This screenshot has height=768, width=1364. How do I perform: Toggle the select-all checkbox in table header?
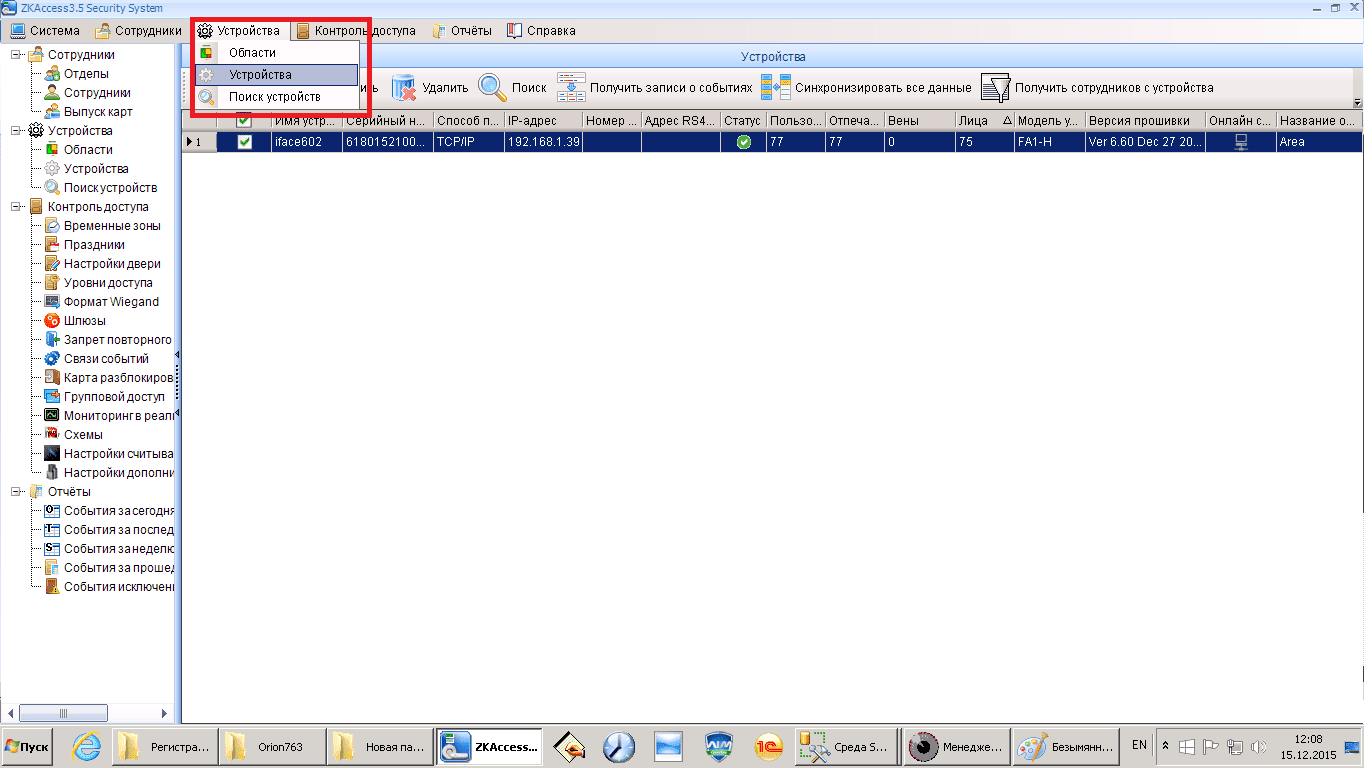(243, 121)
